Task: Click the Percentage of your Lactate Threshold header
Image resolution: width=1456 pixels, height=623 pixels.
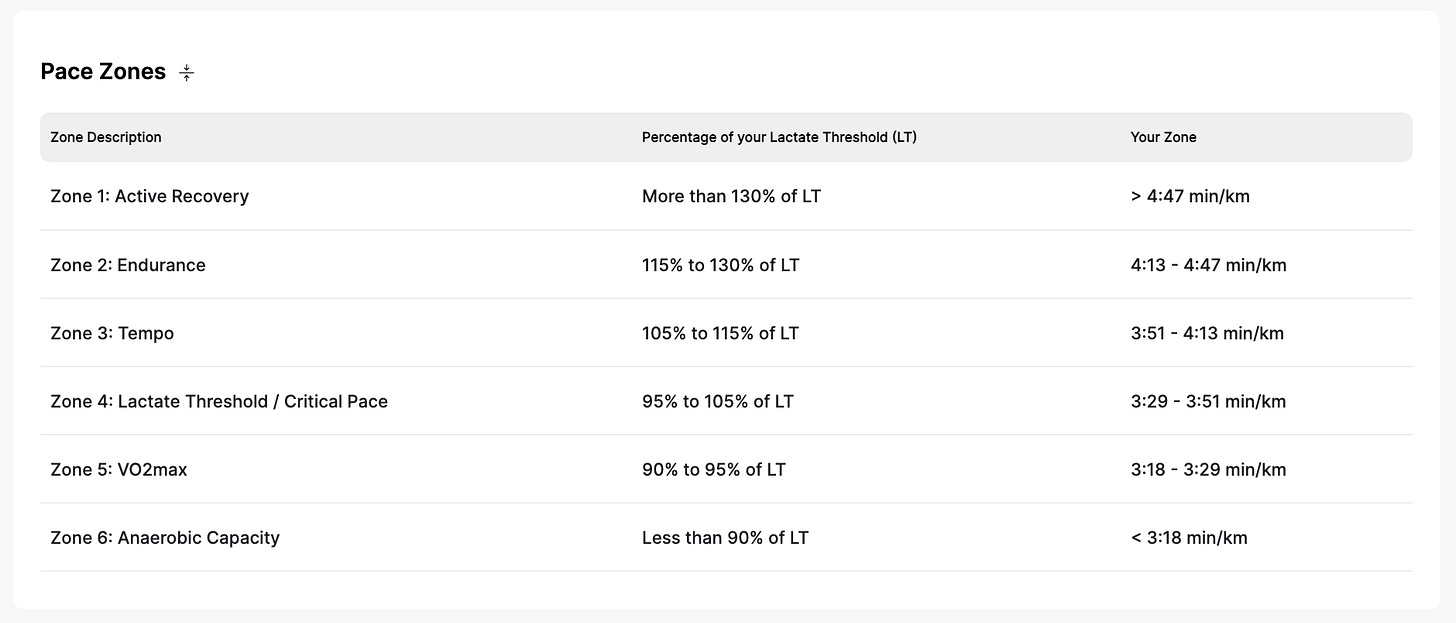Action: pos(779,137)
